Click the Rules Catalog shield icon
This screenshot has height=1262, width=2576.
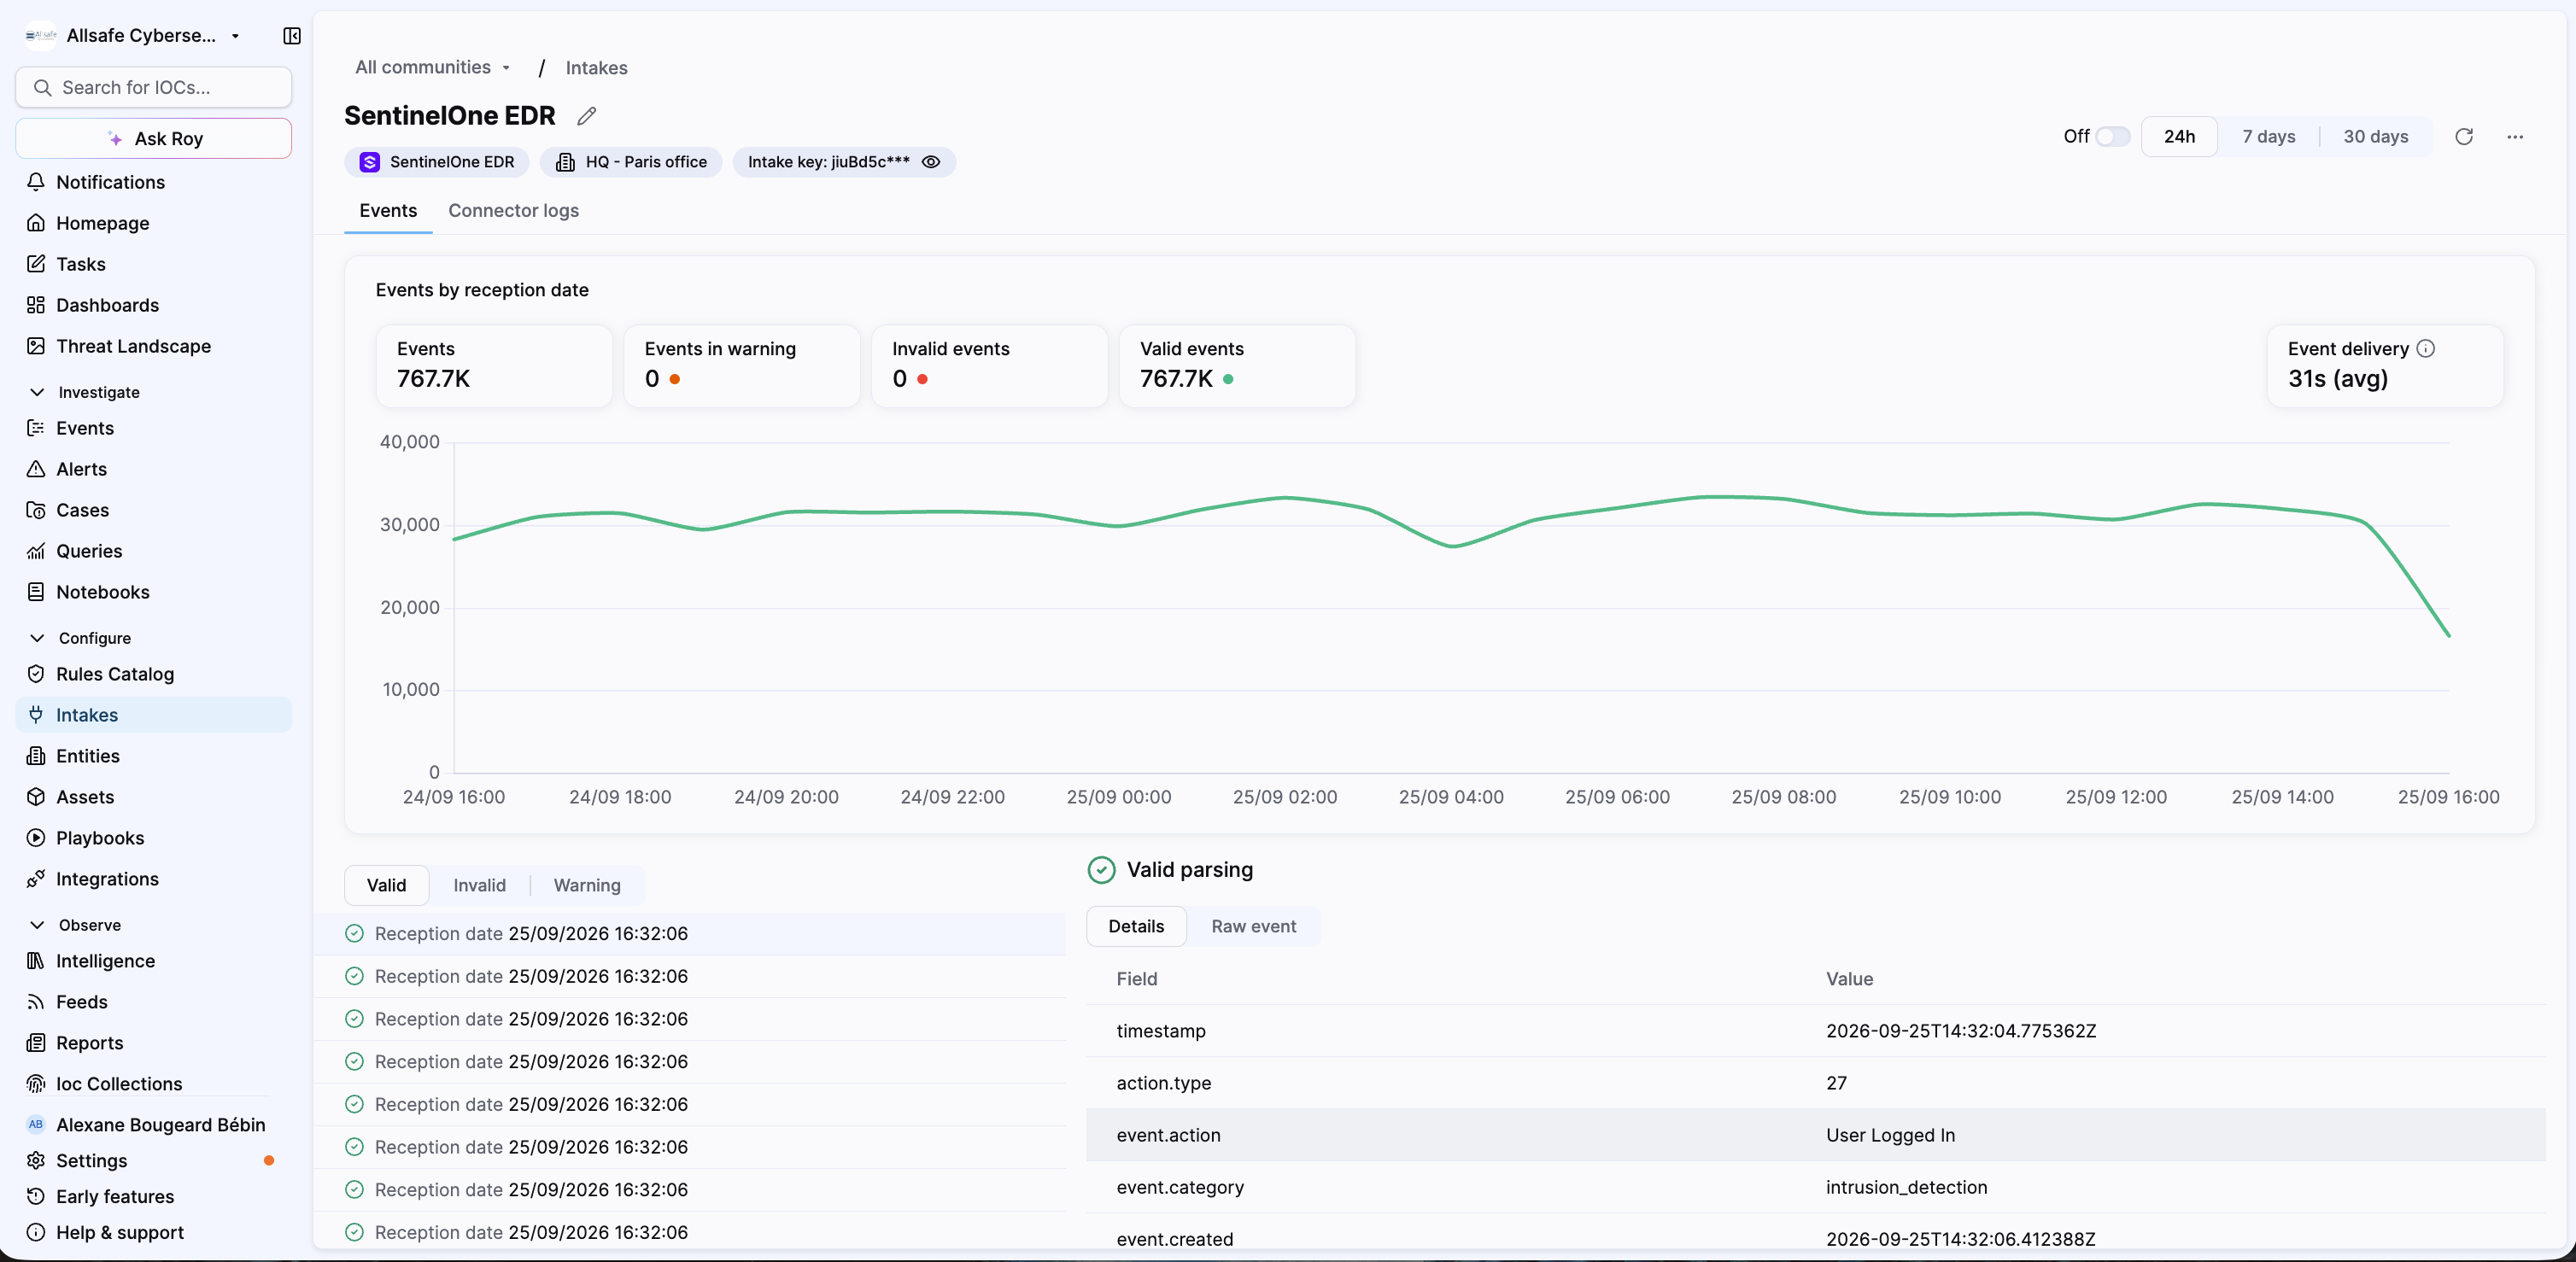pos(36,674)
